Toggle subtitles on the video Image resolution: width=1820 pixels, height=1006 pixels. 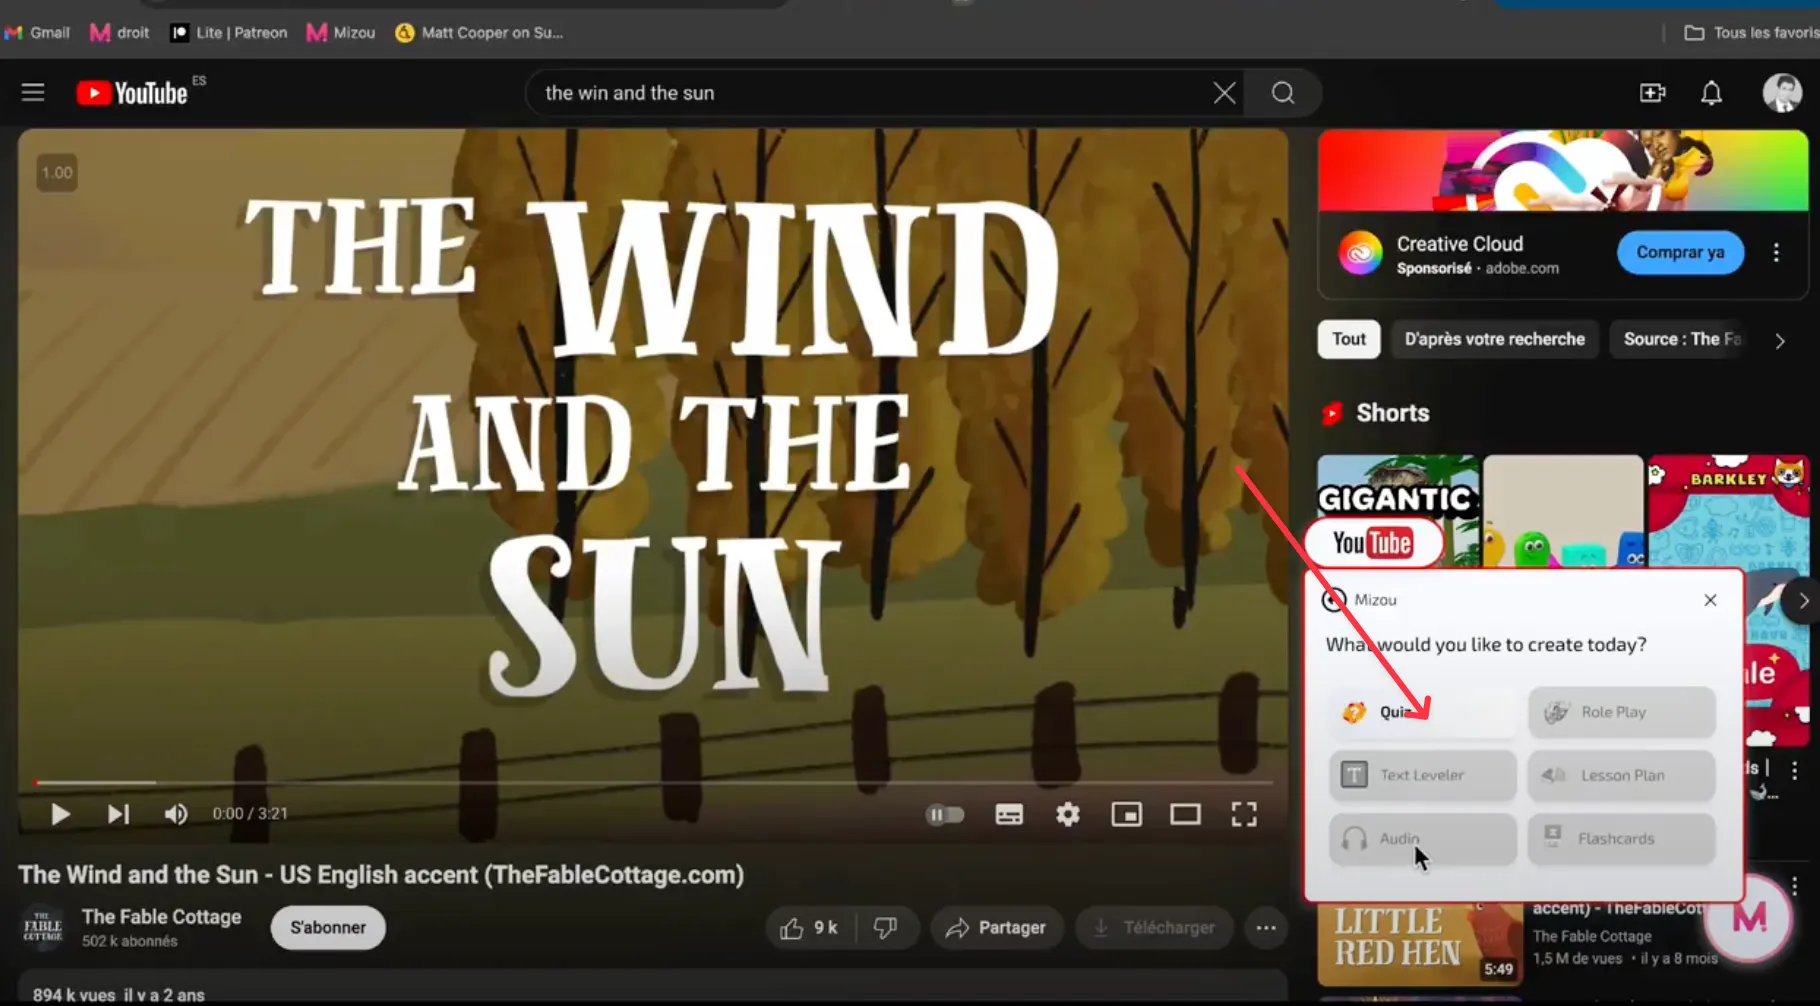pos(1008,815)
